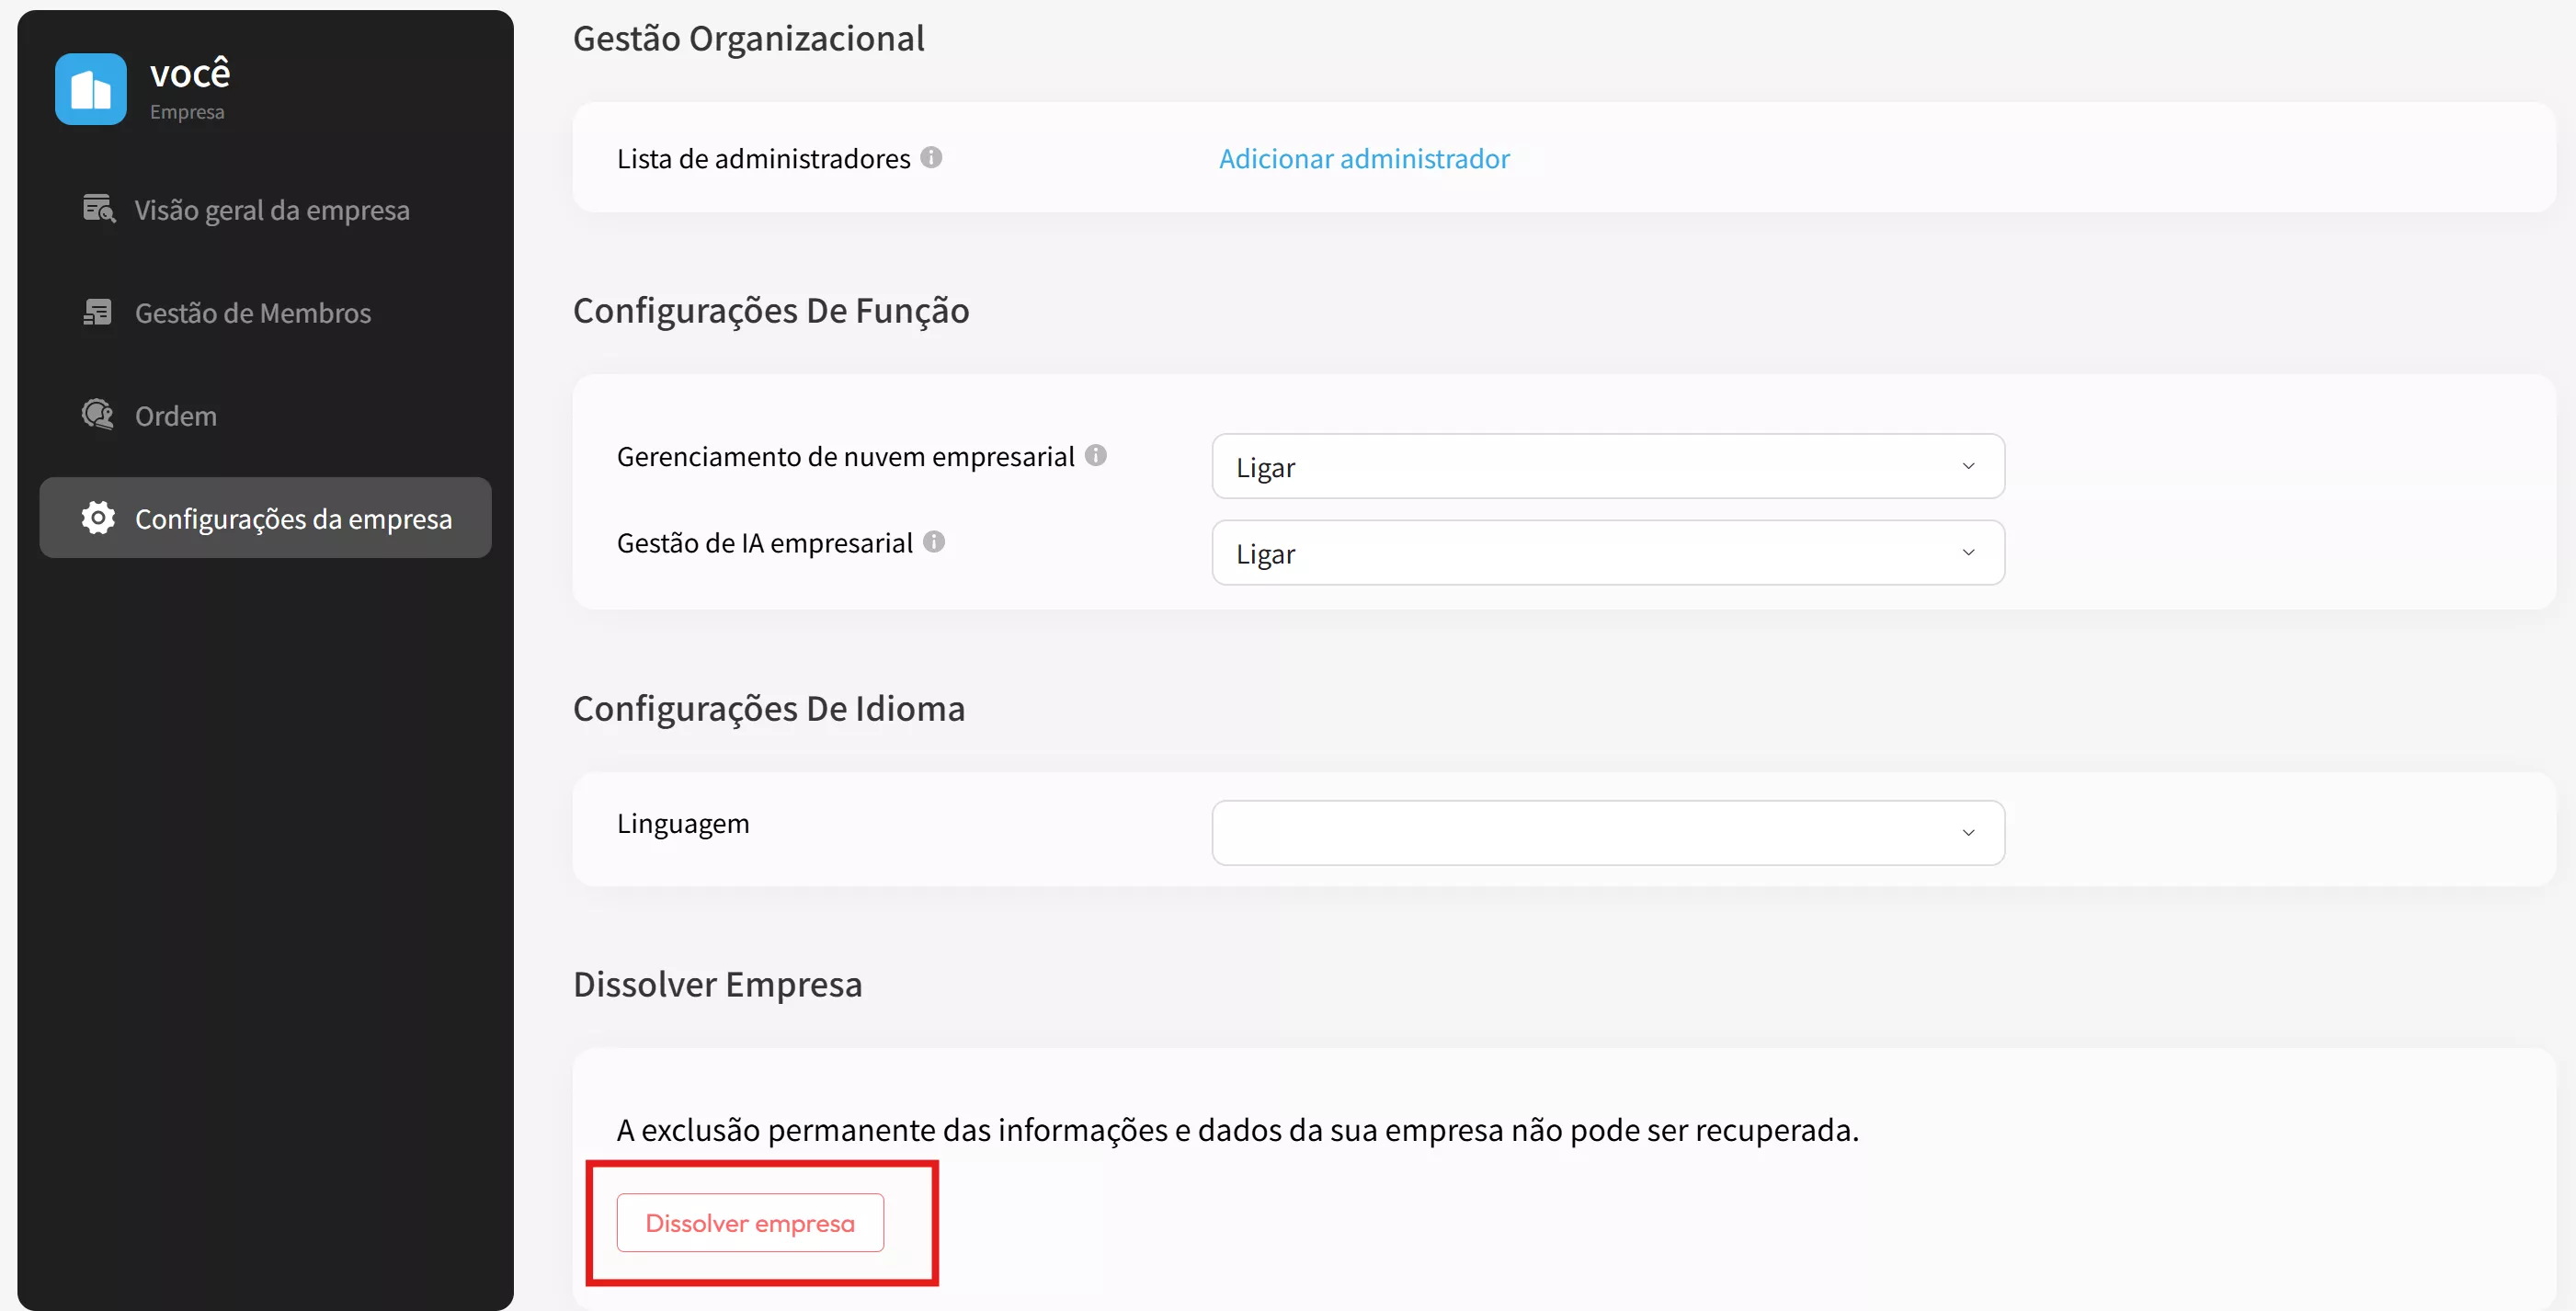The height and width of the screenshot is (1311, 2576).
Task: Click the Dissolver empresa button
Action: pyautogui.click(x=750, y=1223)
